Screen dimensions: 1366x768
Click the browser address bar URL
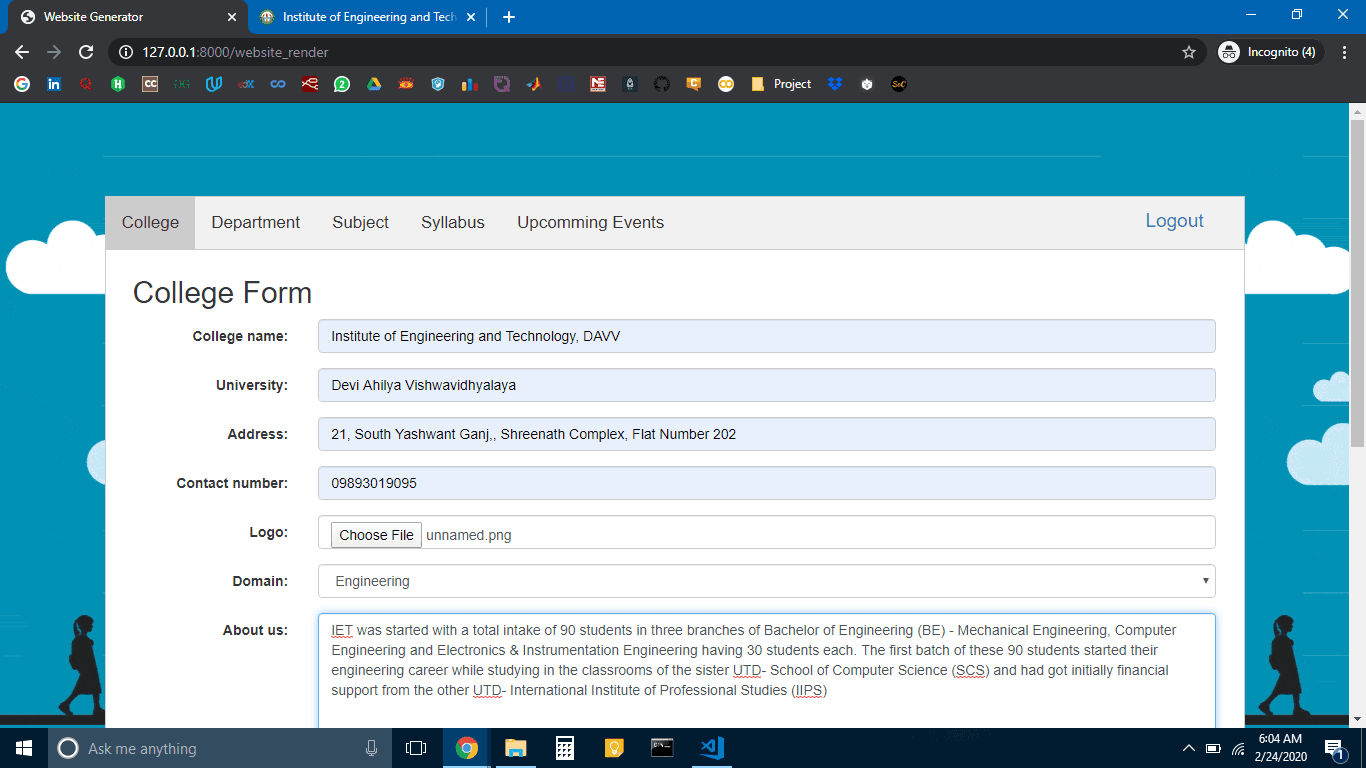[x=235, y=52]
